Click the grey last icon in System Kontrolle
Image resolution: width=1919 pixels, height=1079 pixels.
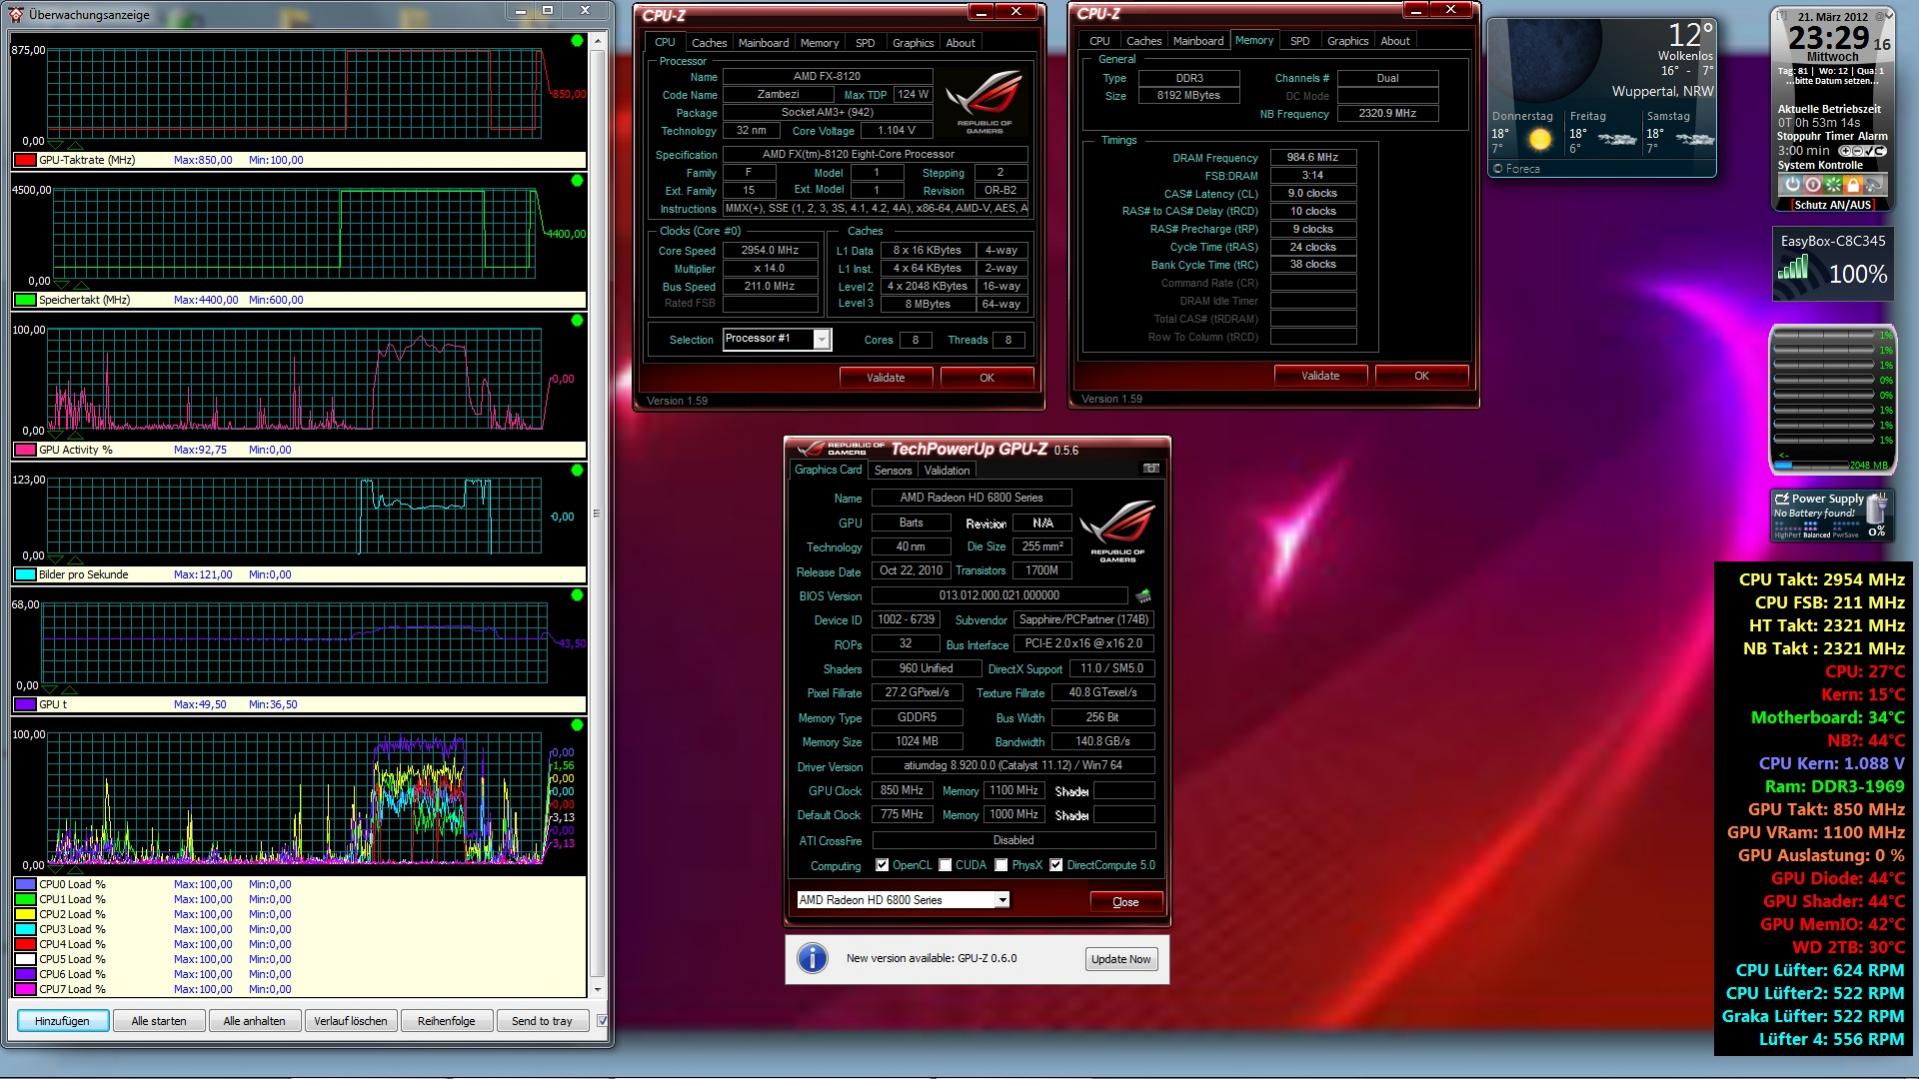(1874, 185)
